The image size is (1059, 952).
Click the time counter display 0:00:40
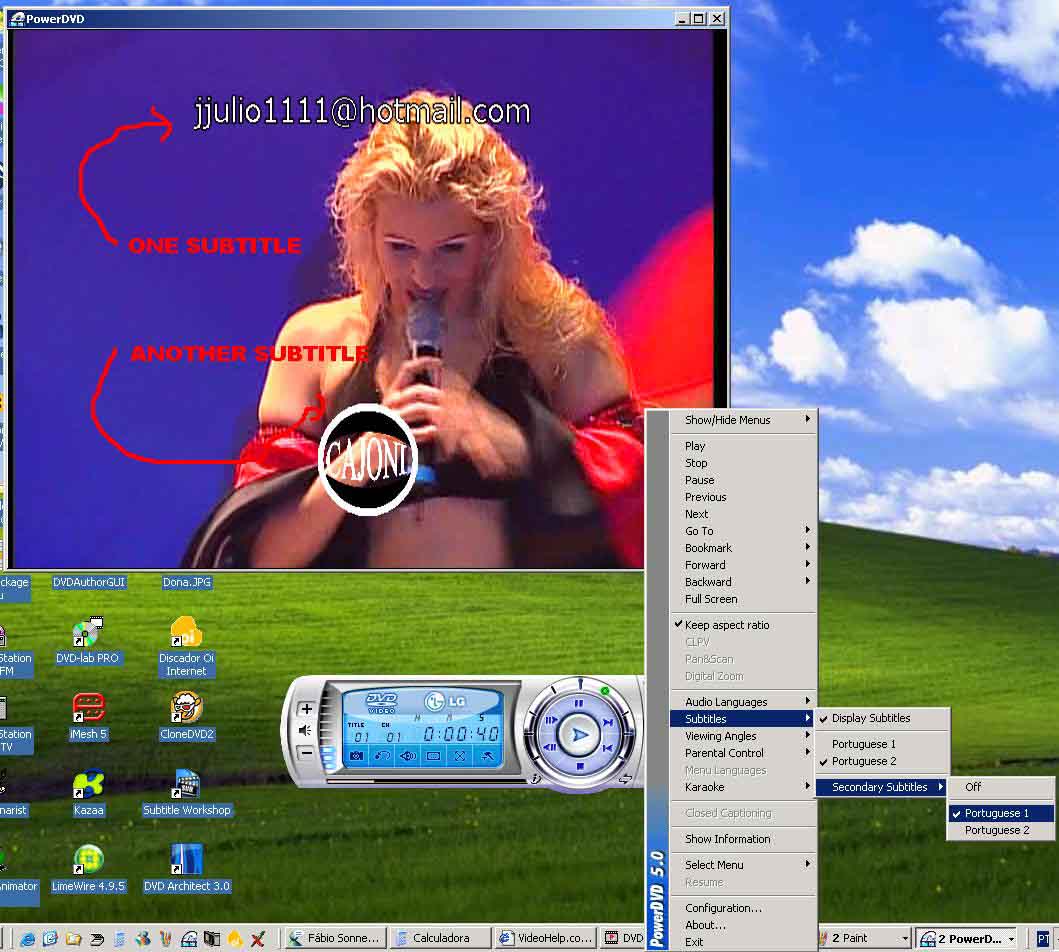pyautogui.click(x=461, y=734)
